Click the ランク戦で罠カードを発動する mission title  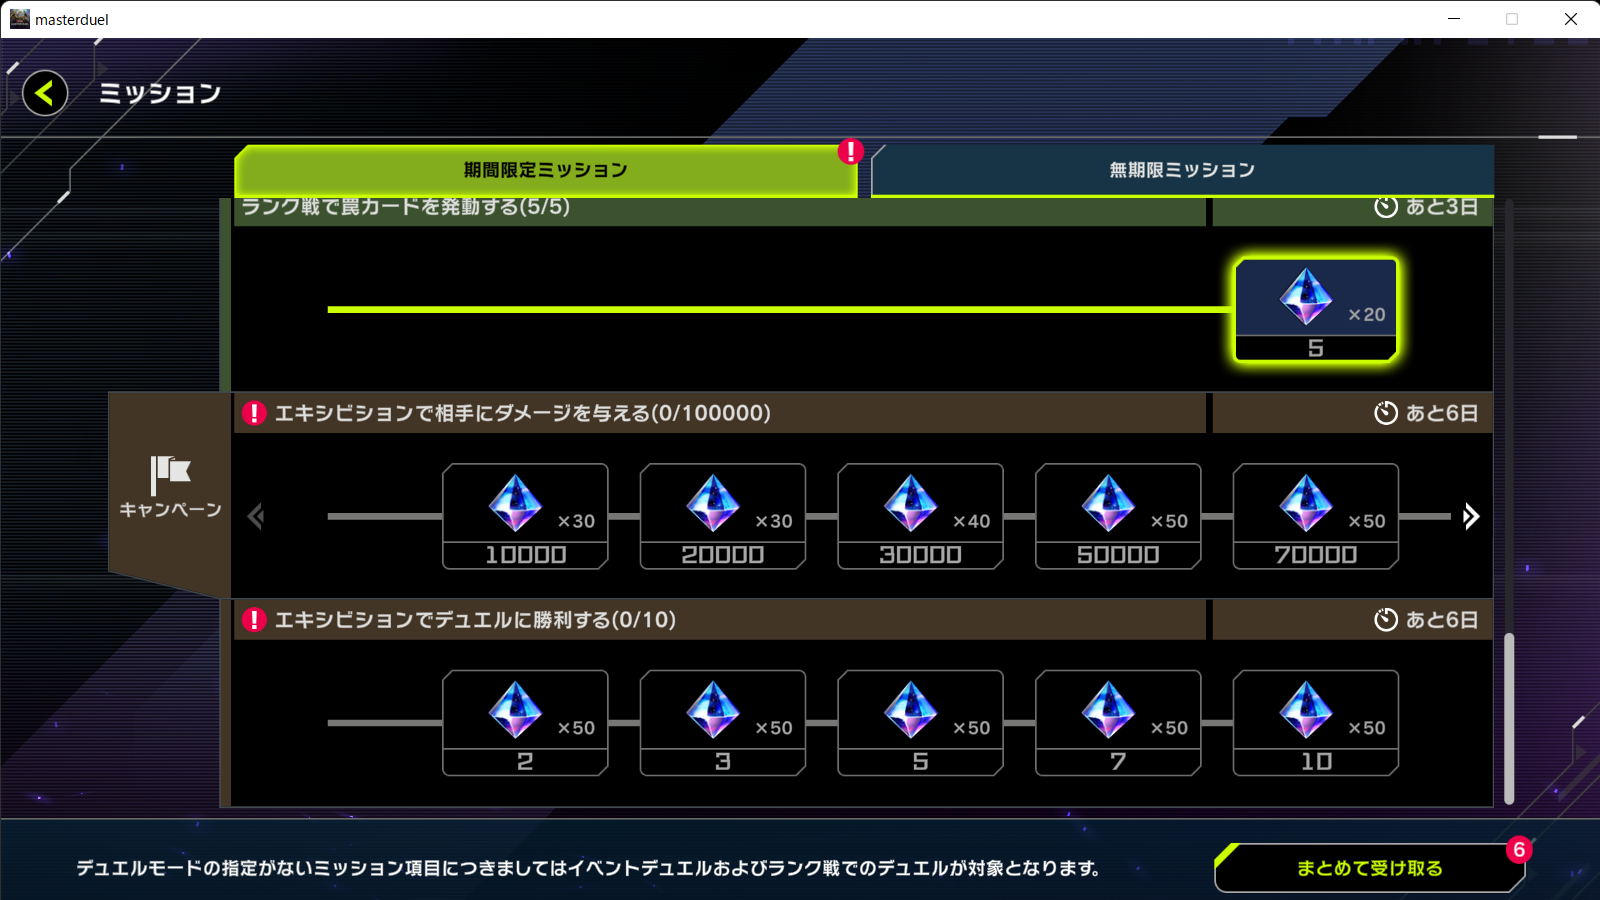point(406,207)
